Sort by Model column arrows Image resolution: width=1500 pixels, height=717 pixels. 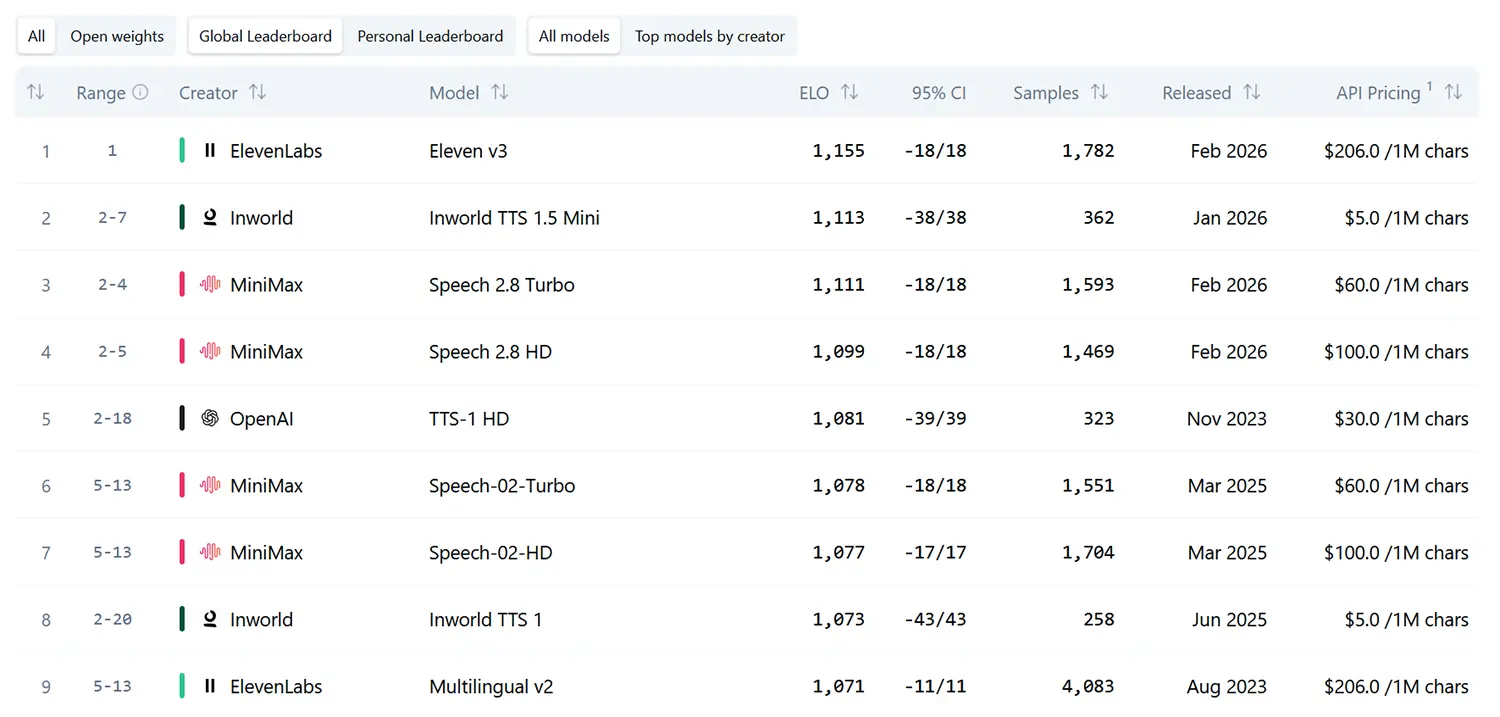pos(500,93)
